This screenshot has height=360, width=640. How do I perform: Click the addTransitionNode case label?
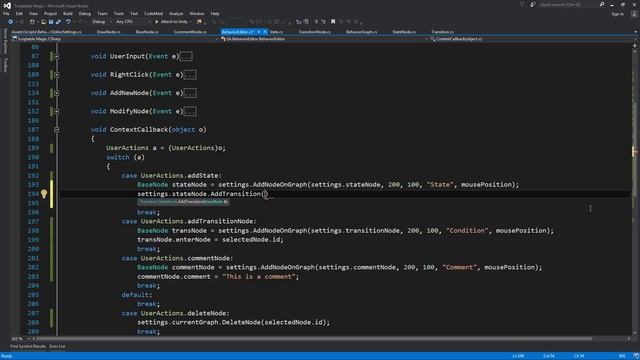click(x=189, y=221)
